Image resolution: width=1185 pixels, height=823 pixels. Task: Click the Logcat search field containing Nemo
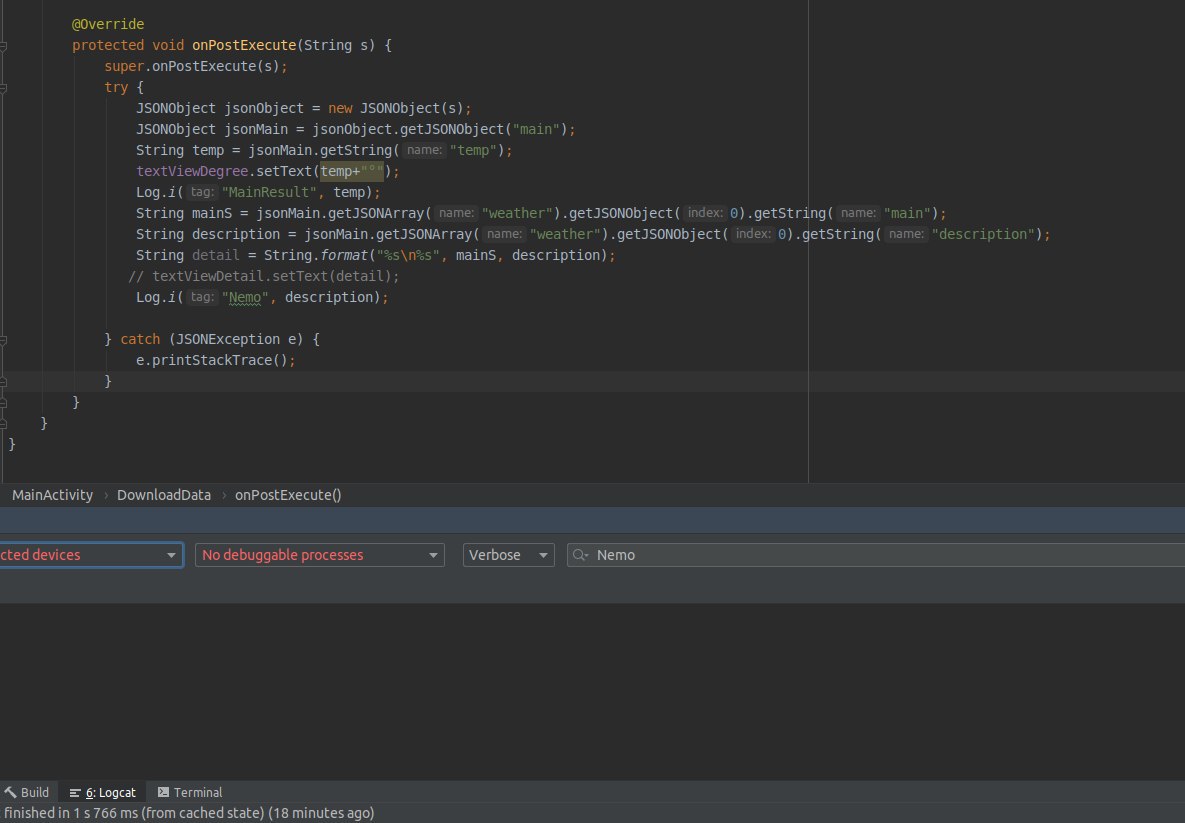[x=877, y=555]
